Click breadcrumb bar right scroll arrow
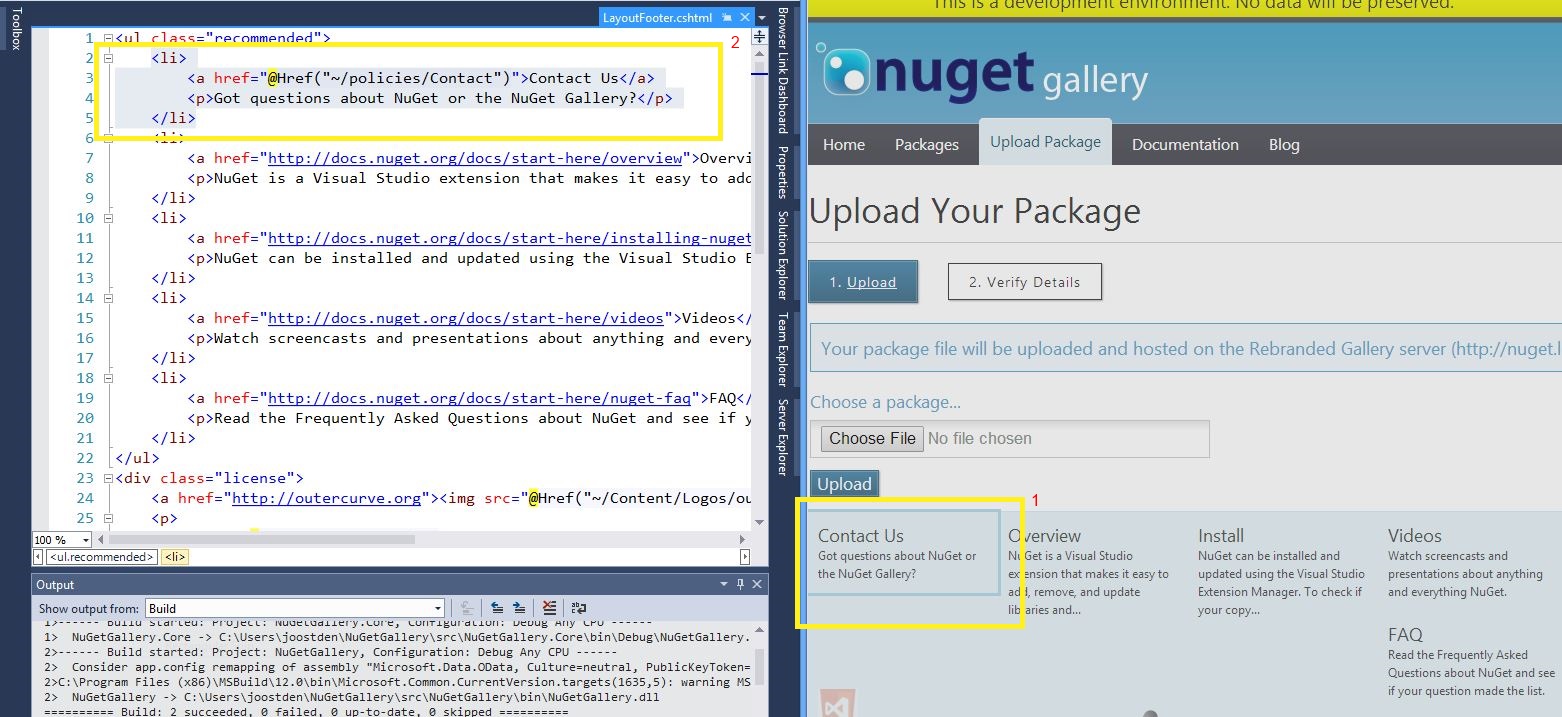 click(x=744, y=557)
